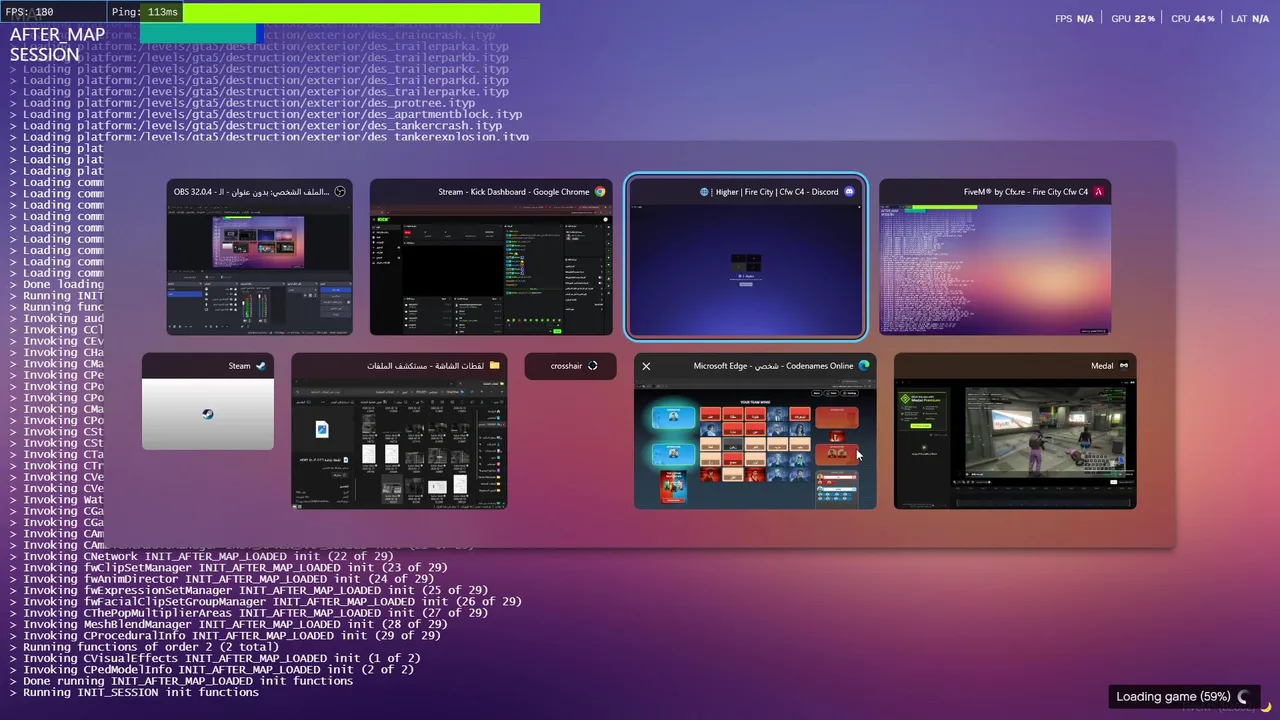Image resolution: width=1280 pixels, height=720 pixels.
Task: Click the loading spinner beside Loading game
Action: click(1244, 697)
